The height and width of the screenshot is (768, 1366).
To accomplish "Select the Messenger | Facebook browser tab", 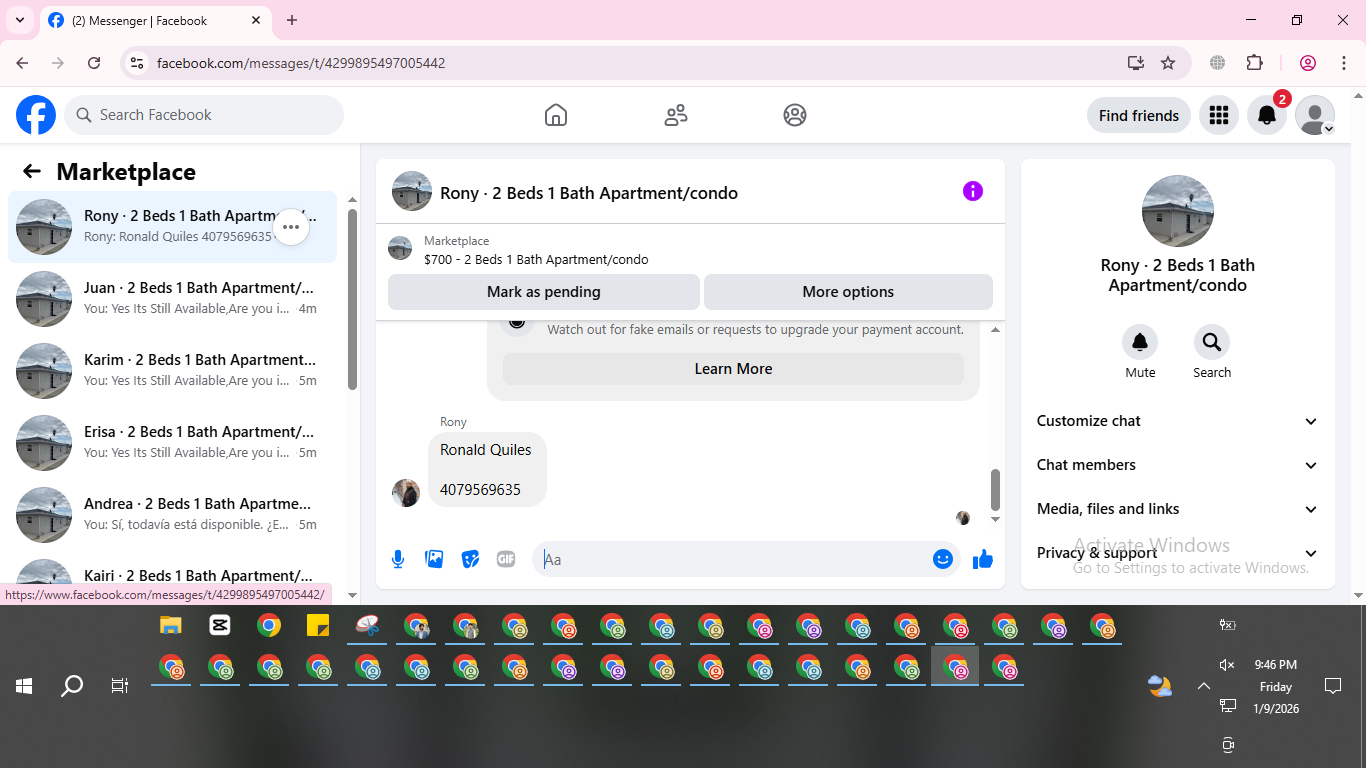I will [x=155, y=20].
